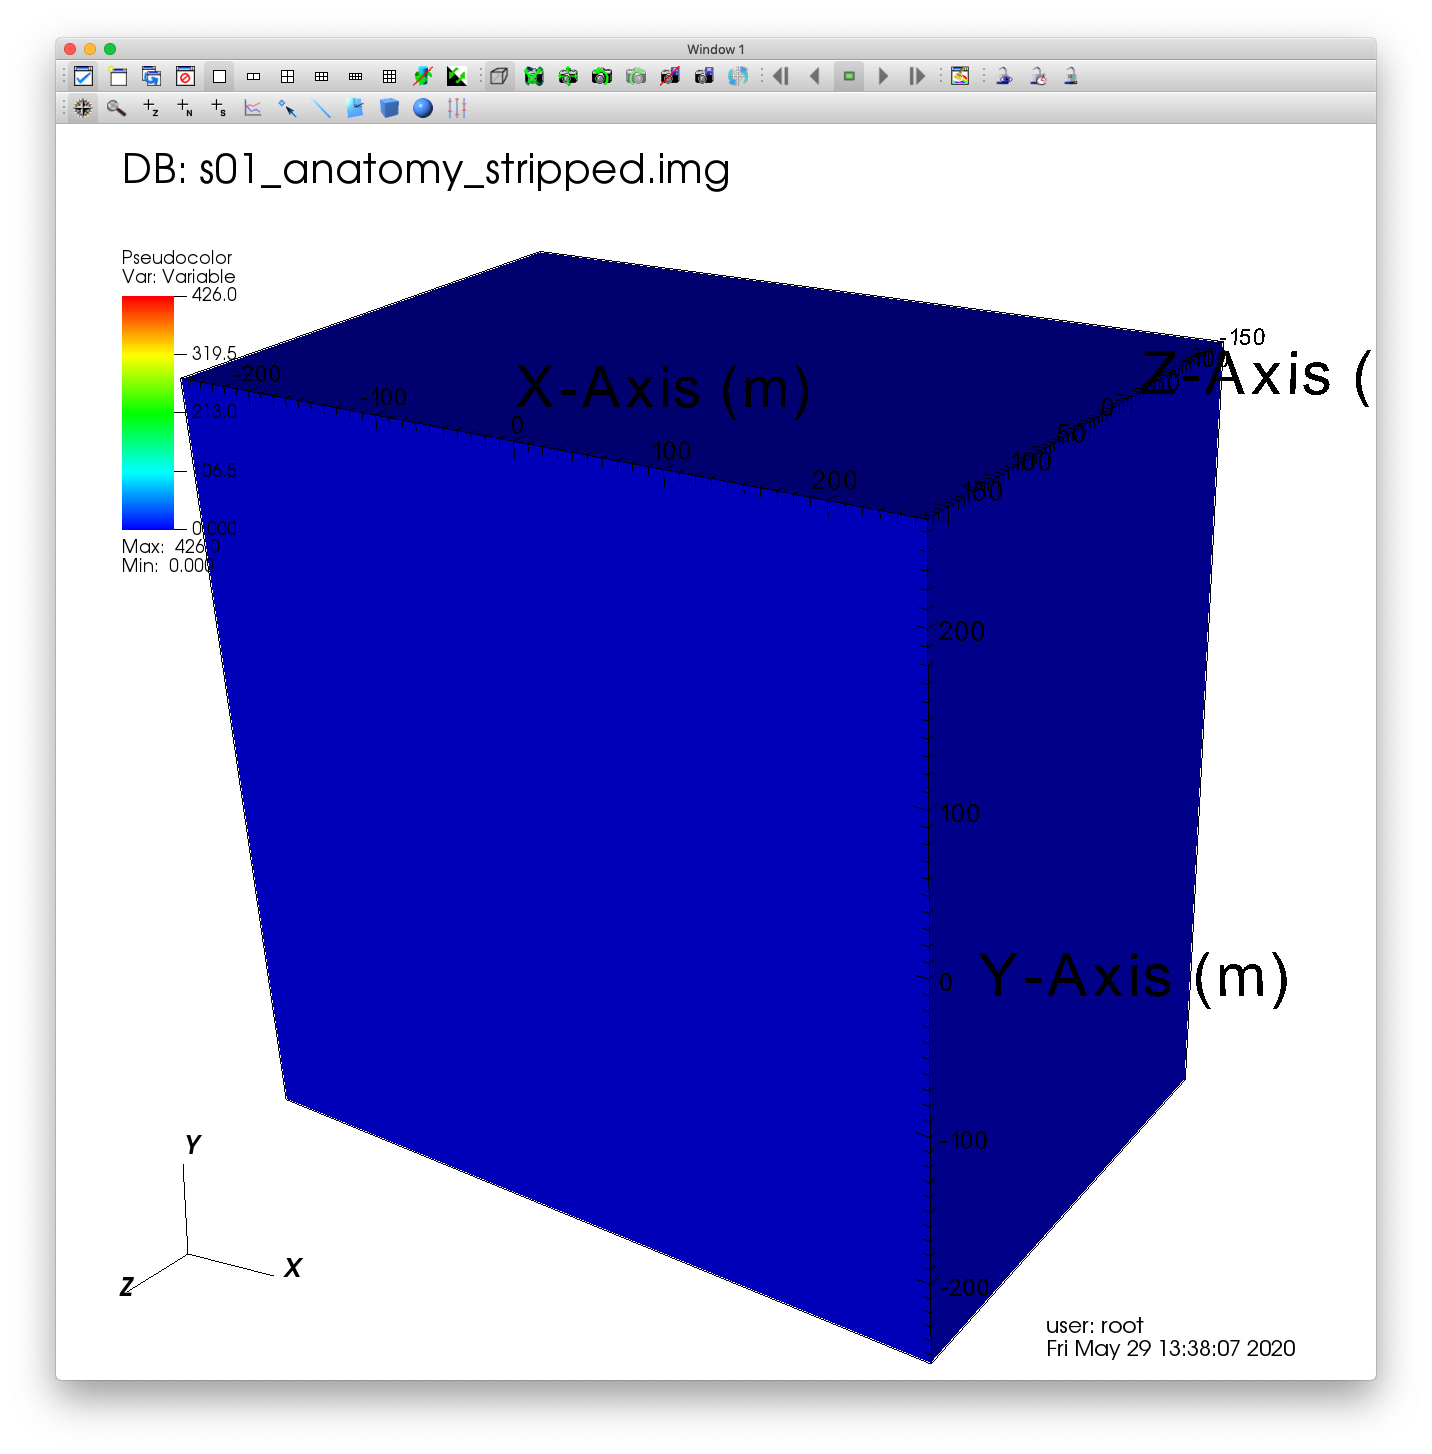This screenshot has height=1454, width=1432.
Task: Switch to single window layout
Action: point(219,76)
